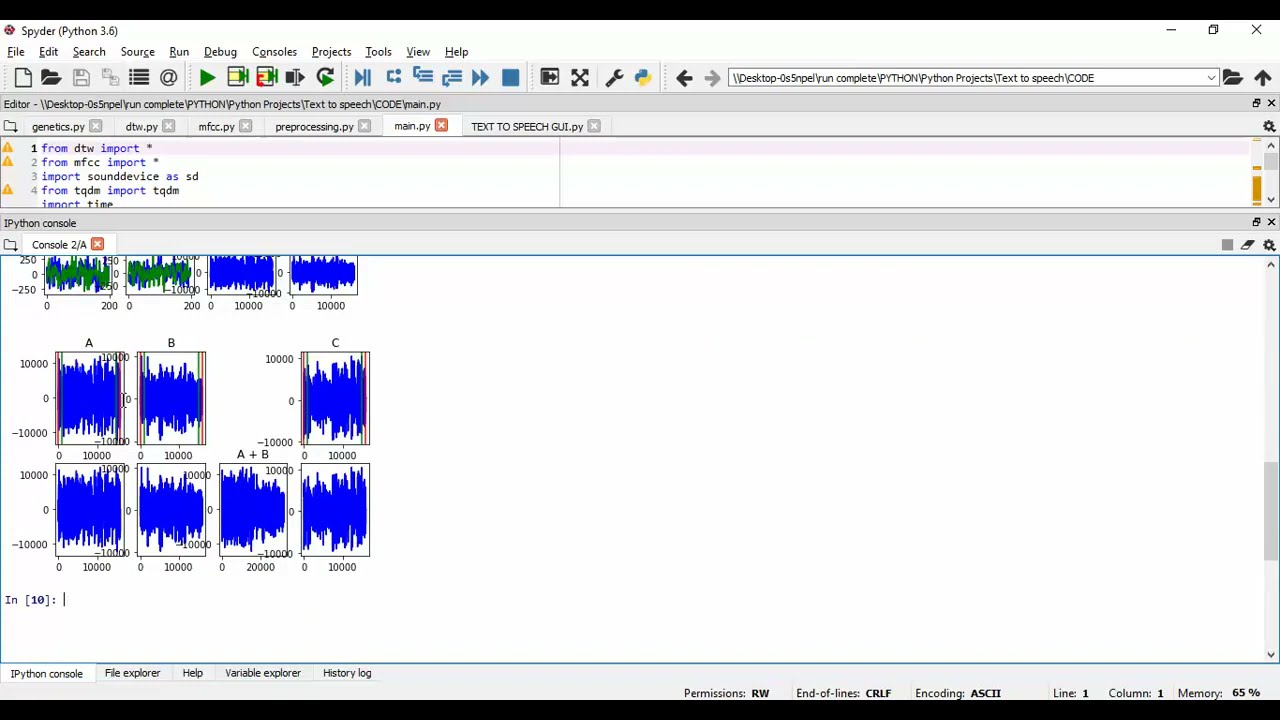Open the Run menu
The height and width of the screenshot is (720, 1280).
click(x=179, y=52)
